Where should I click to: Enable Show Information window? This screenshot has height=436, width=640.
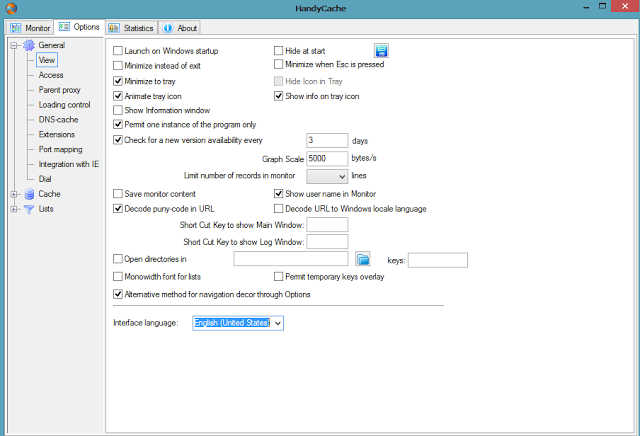click(118, 110)
